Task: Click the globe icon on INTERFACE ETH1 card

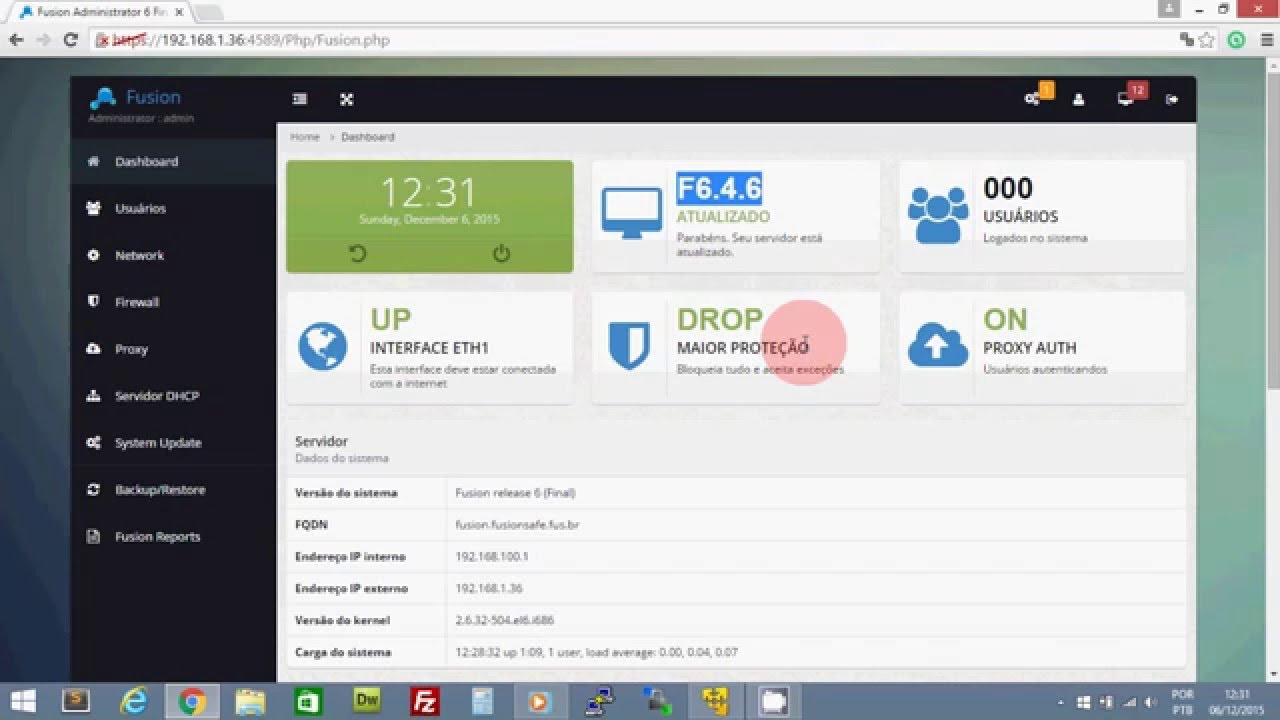Action: (323, 346)
